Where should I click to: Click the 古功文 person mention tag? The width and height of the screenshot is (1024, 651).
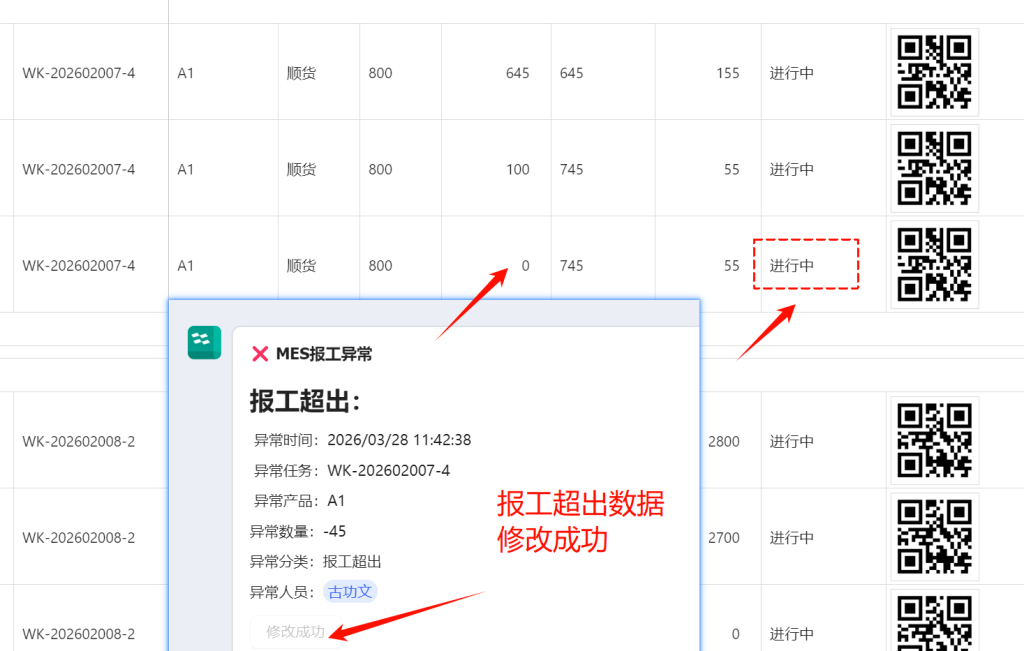350,592
